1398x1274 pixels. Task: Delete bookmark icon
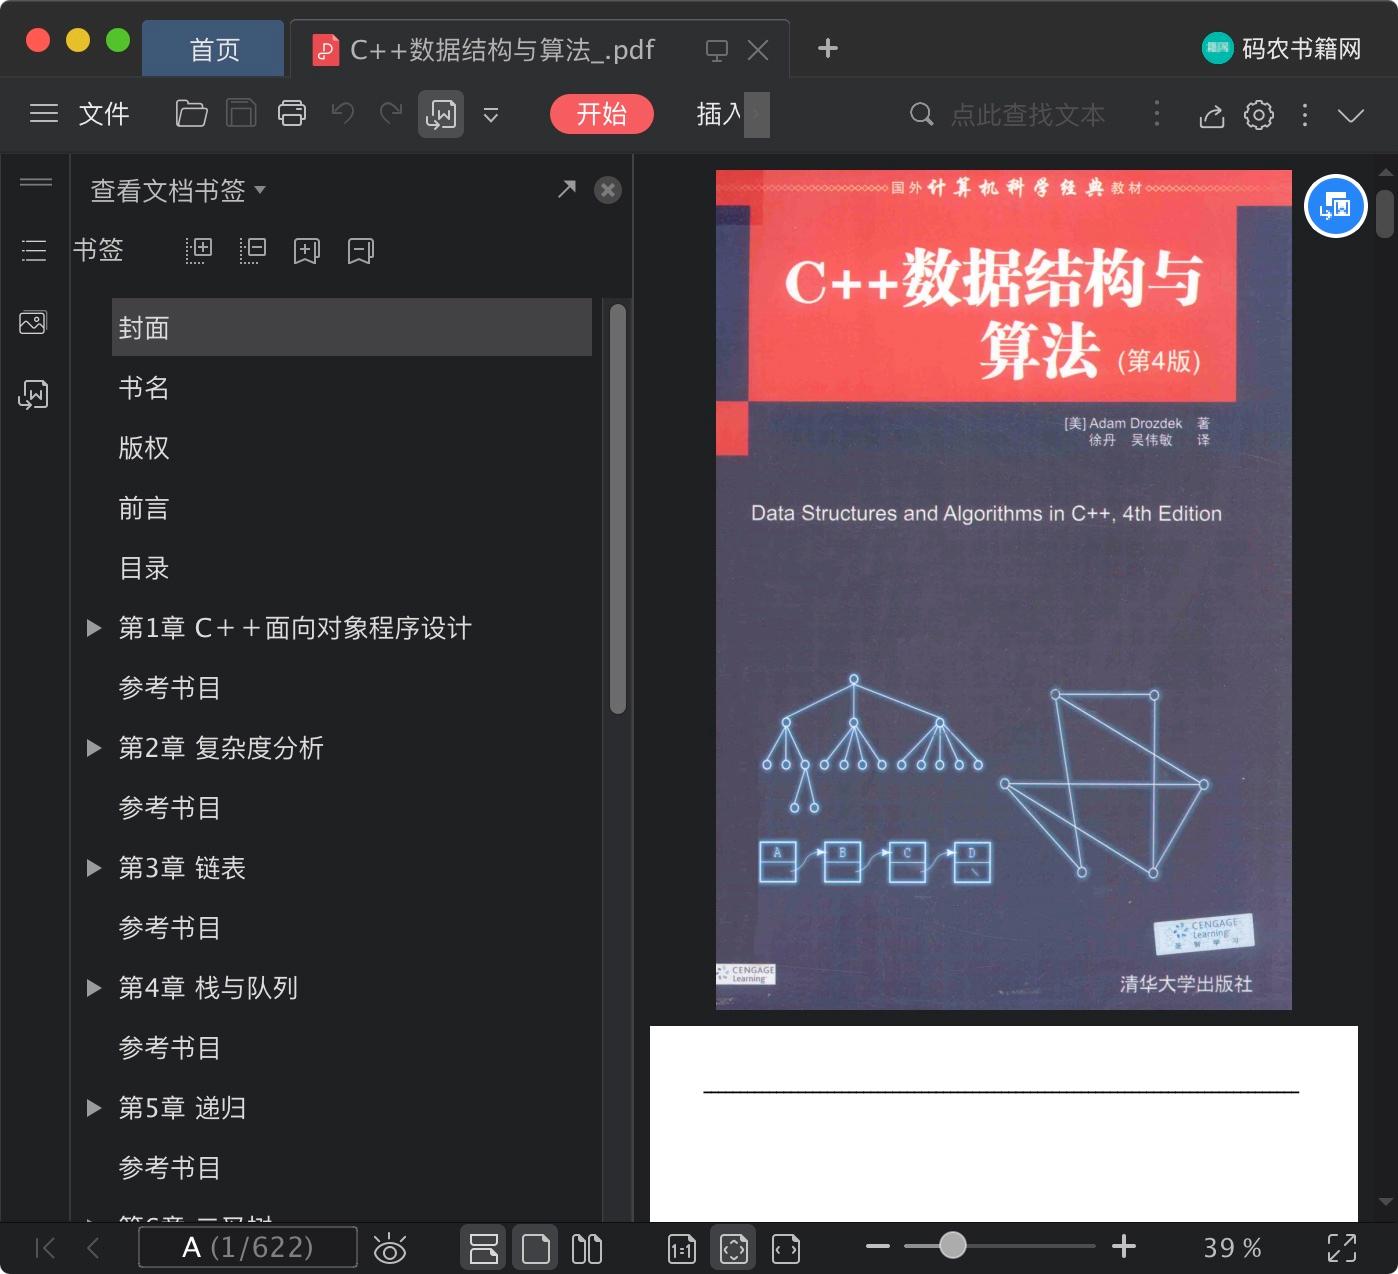(361, 250)
